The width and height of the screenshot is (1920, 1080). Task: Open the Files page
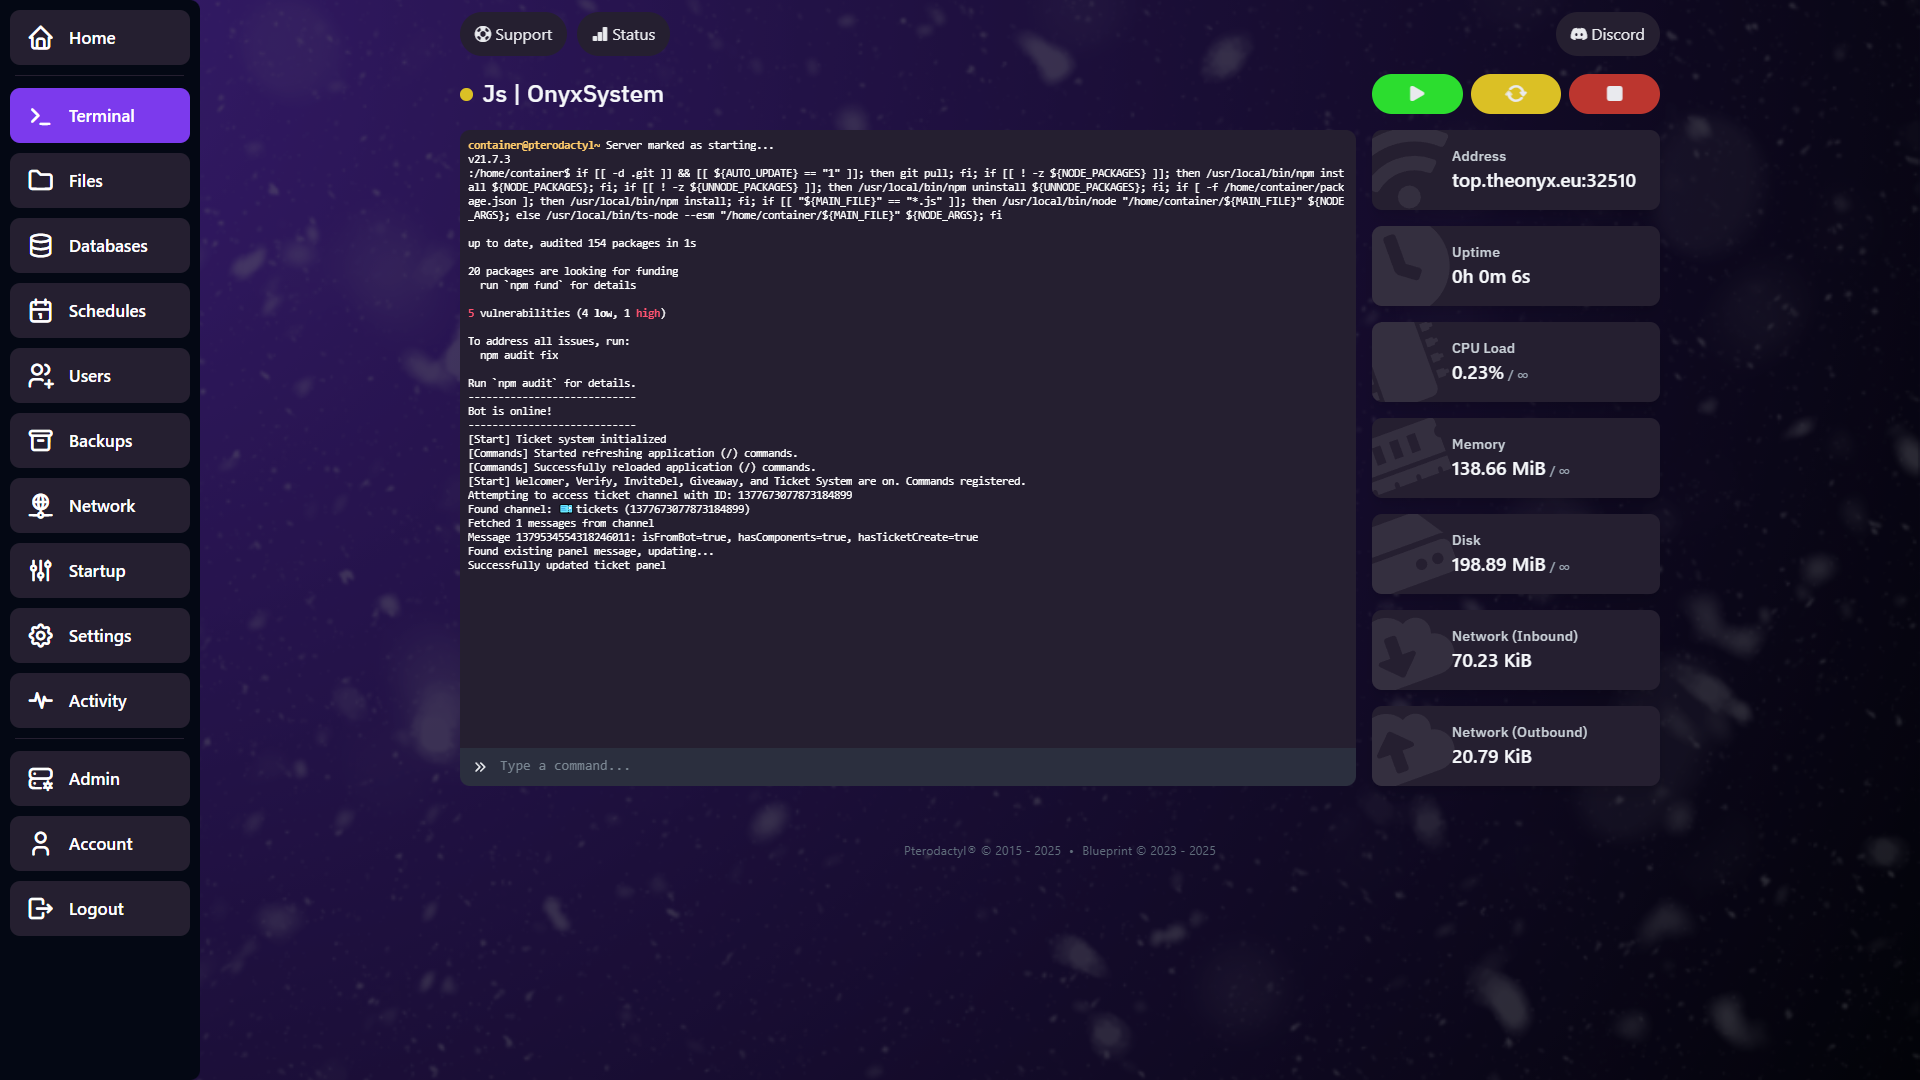(x=100, y=181)
